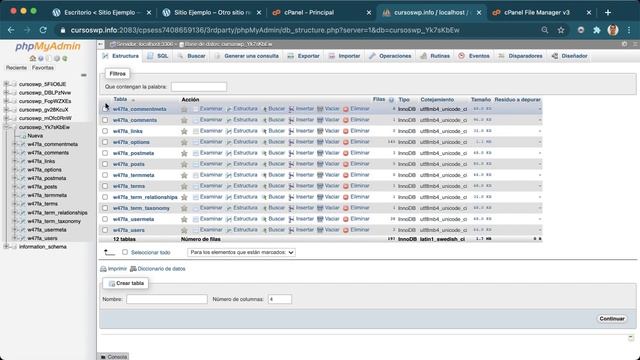Open the browser extensions puzzle icon
Viewport: 640px width, 360px height.
click(x=597, y=30)
